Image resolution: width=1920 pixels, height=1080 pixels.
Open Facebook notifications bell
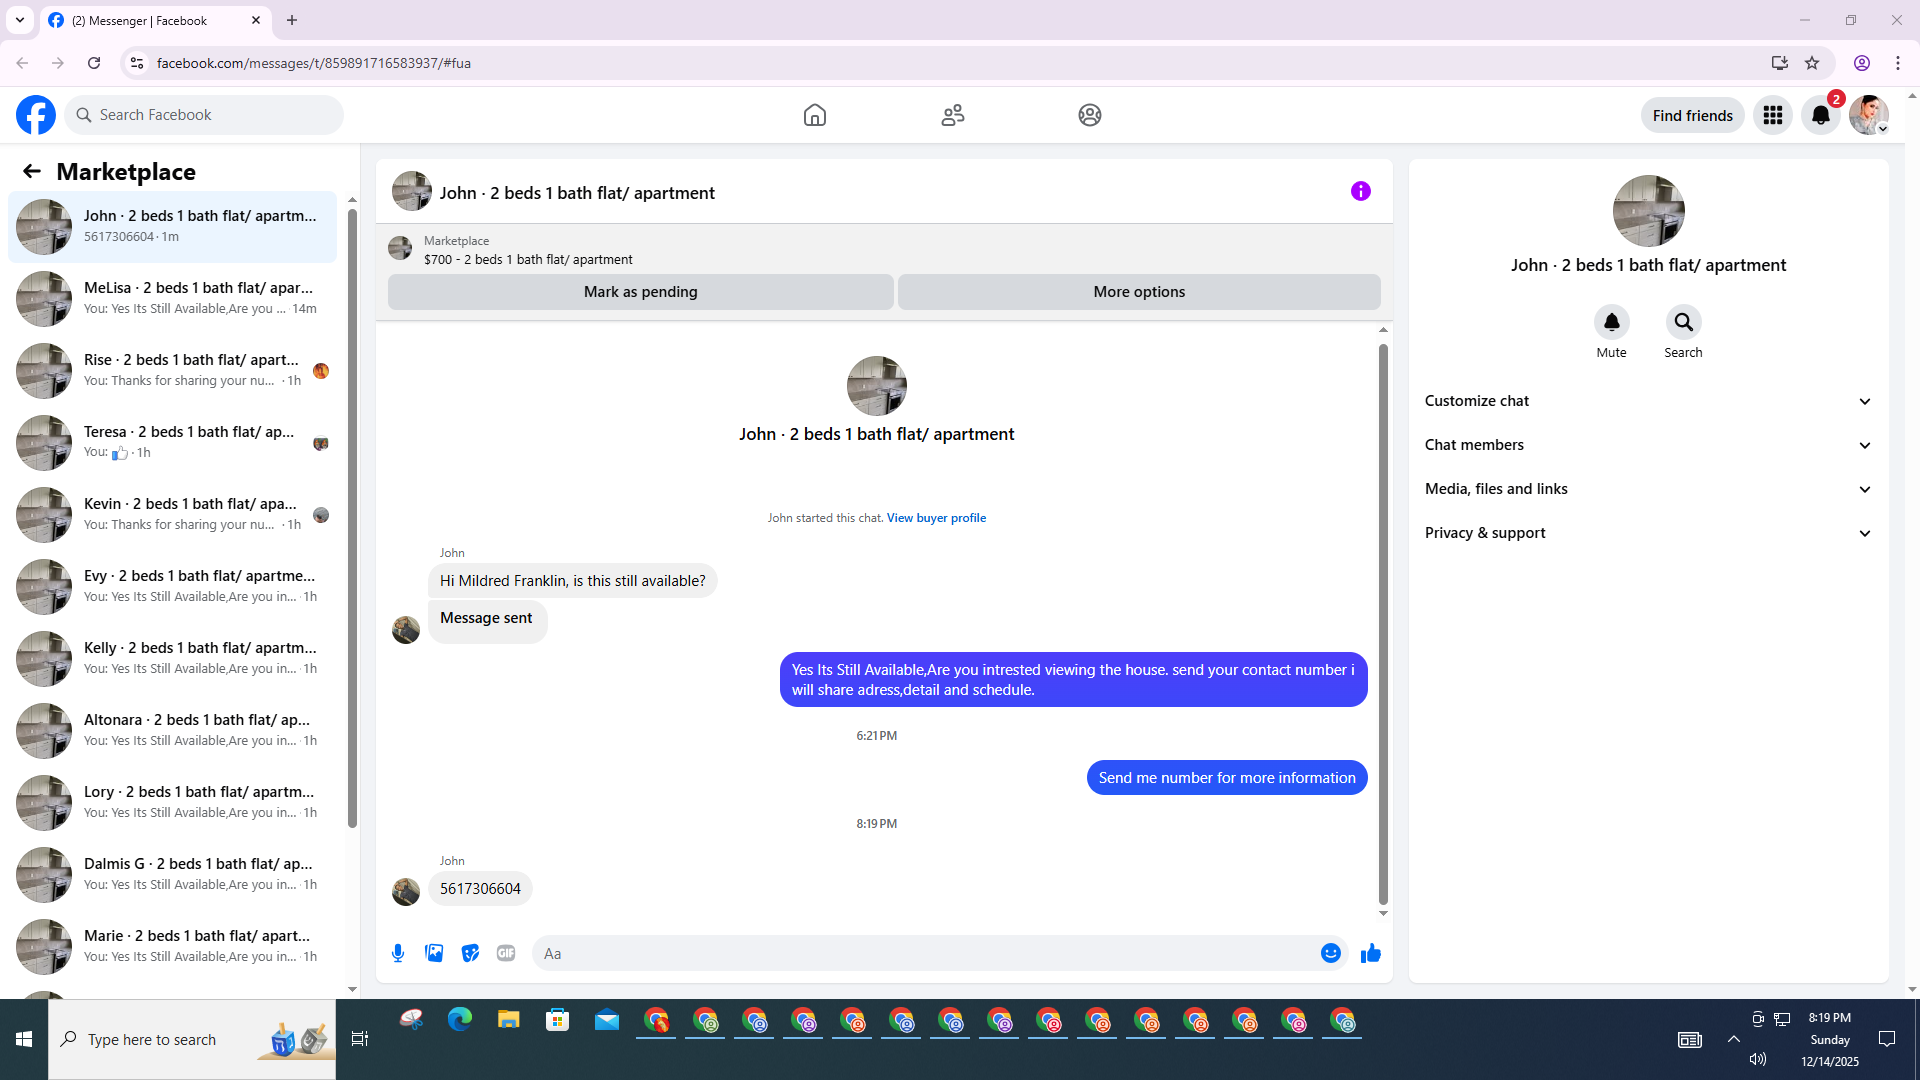1820,115
